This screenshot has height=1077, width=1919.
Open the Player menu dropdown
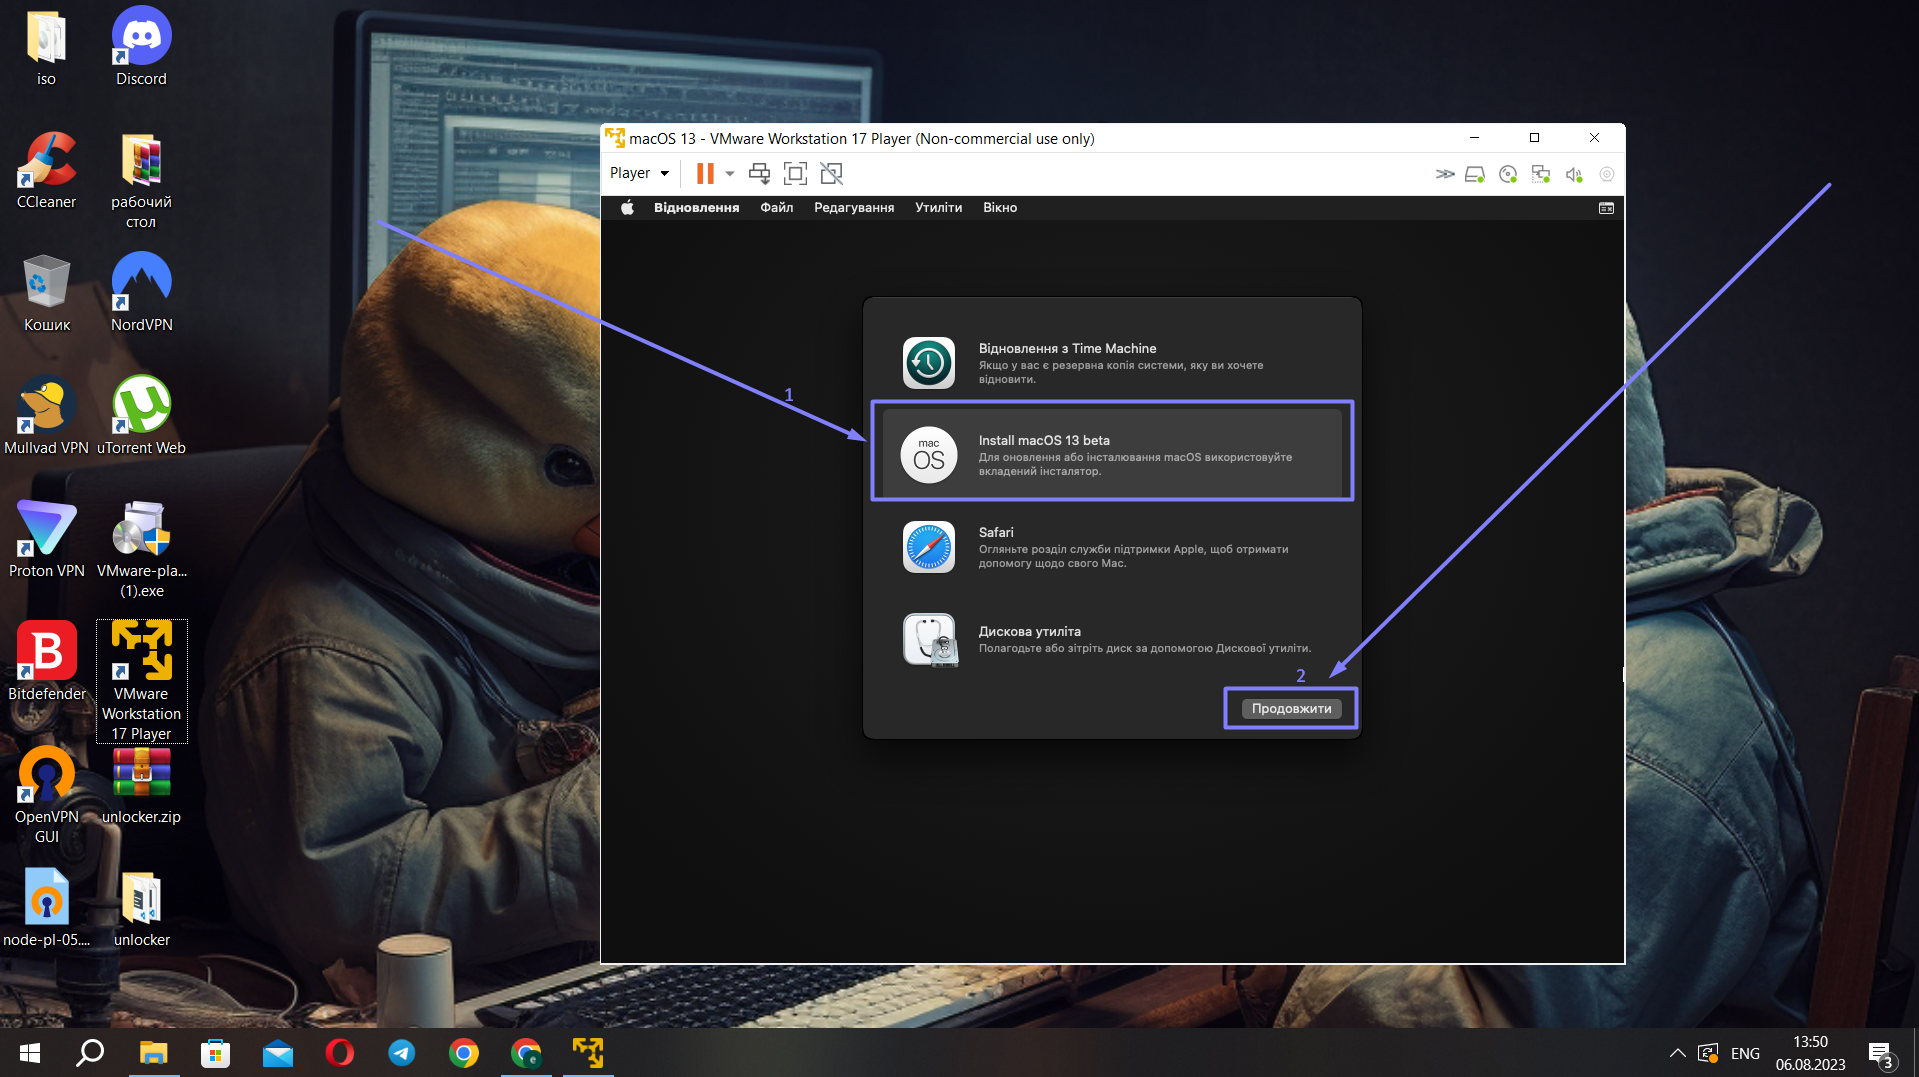pos(639,173)
